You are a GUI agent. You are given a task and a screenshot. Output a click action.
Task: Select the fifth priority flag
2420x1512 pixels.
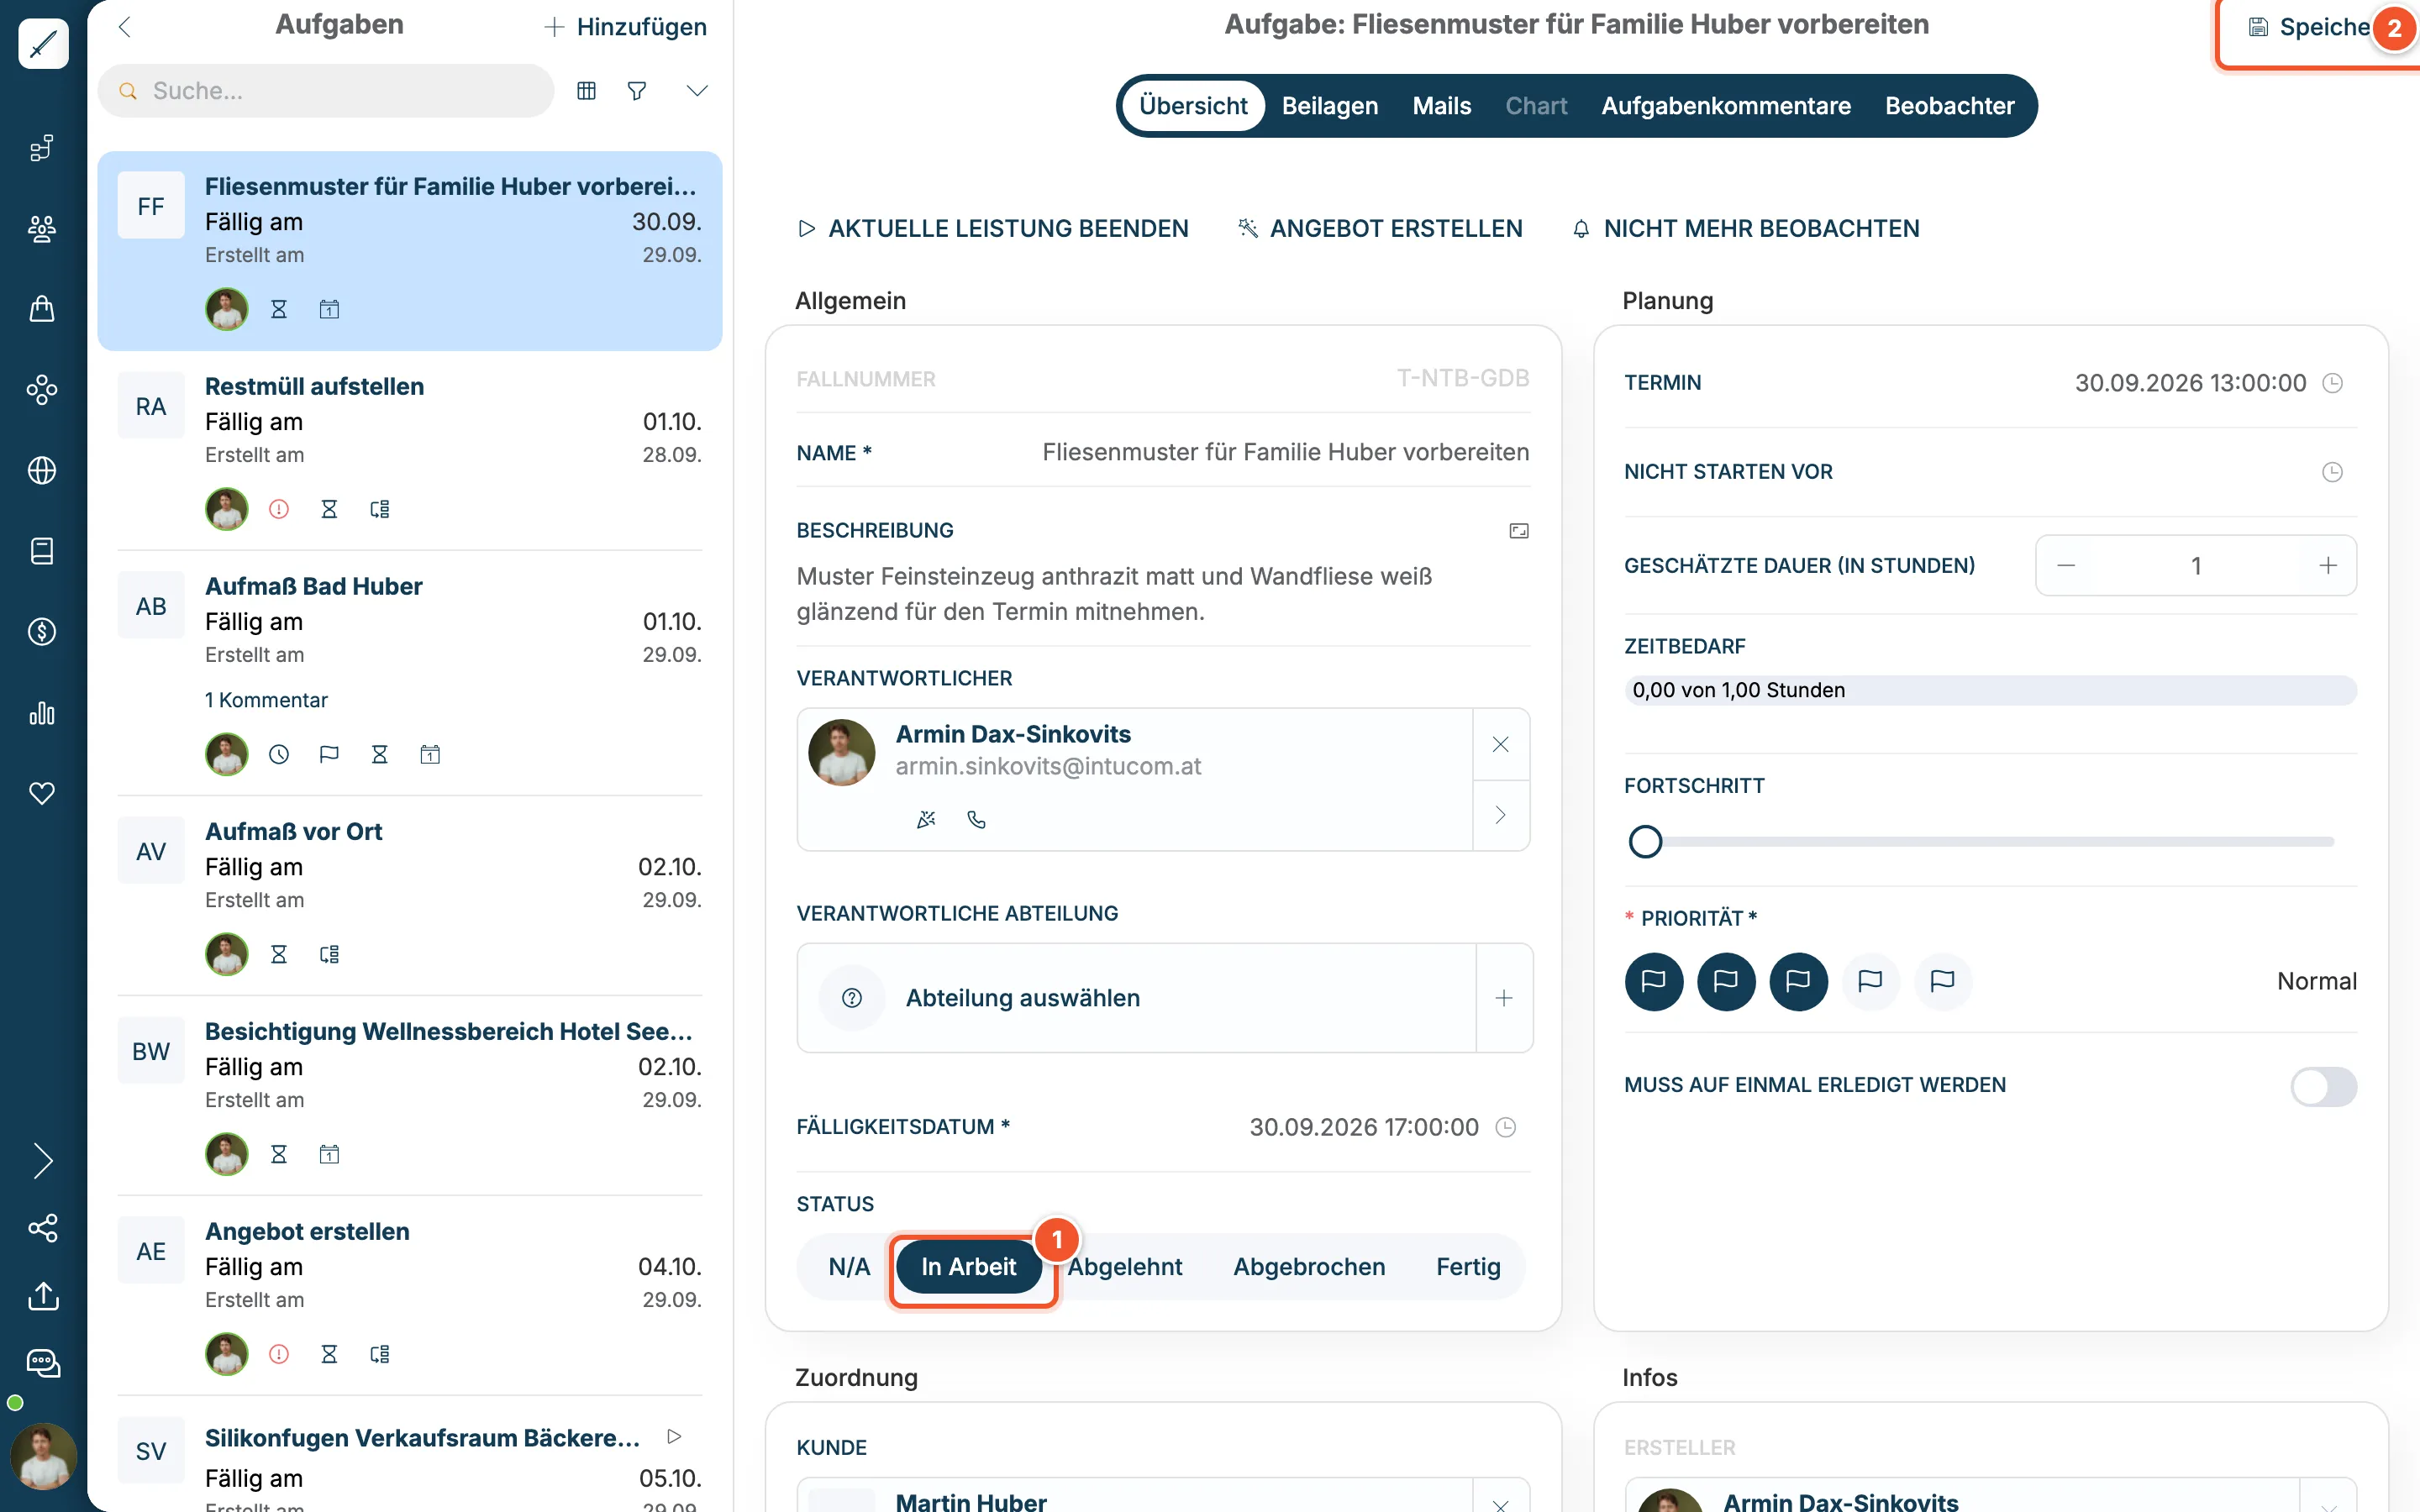click(x=1942, y=981)
